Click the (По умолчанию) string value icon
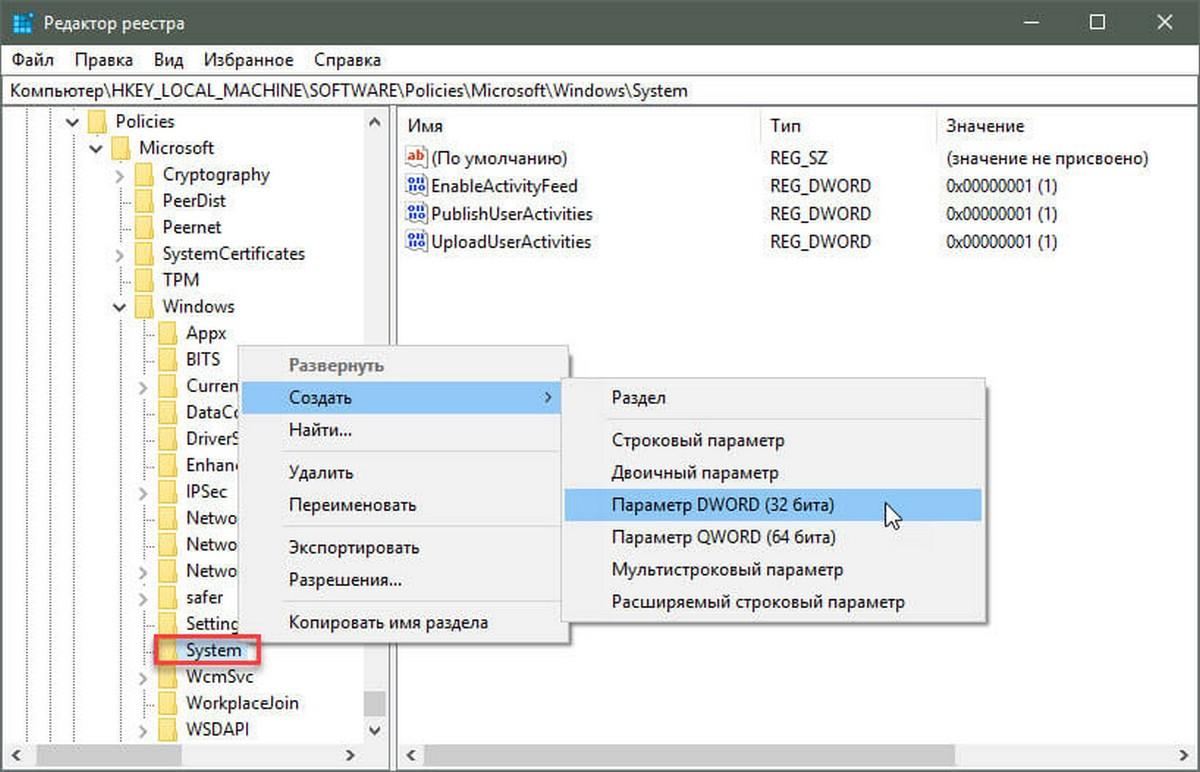Viewport: 1200px width, 772px height. (416, 158)
